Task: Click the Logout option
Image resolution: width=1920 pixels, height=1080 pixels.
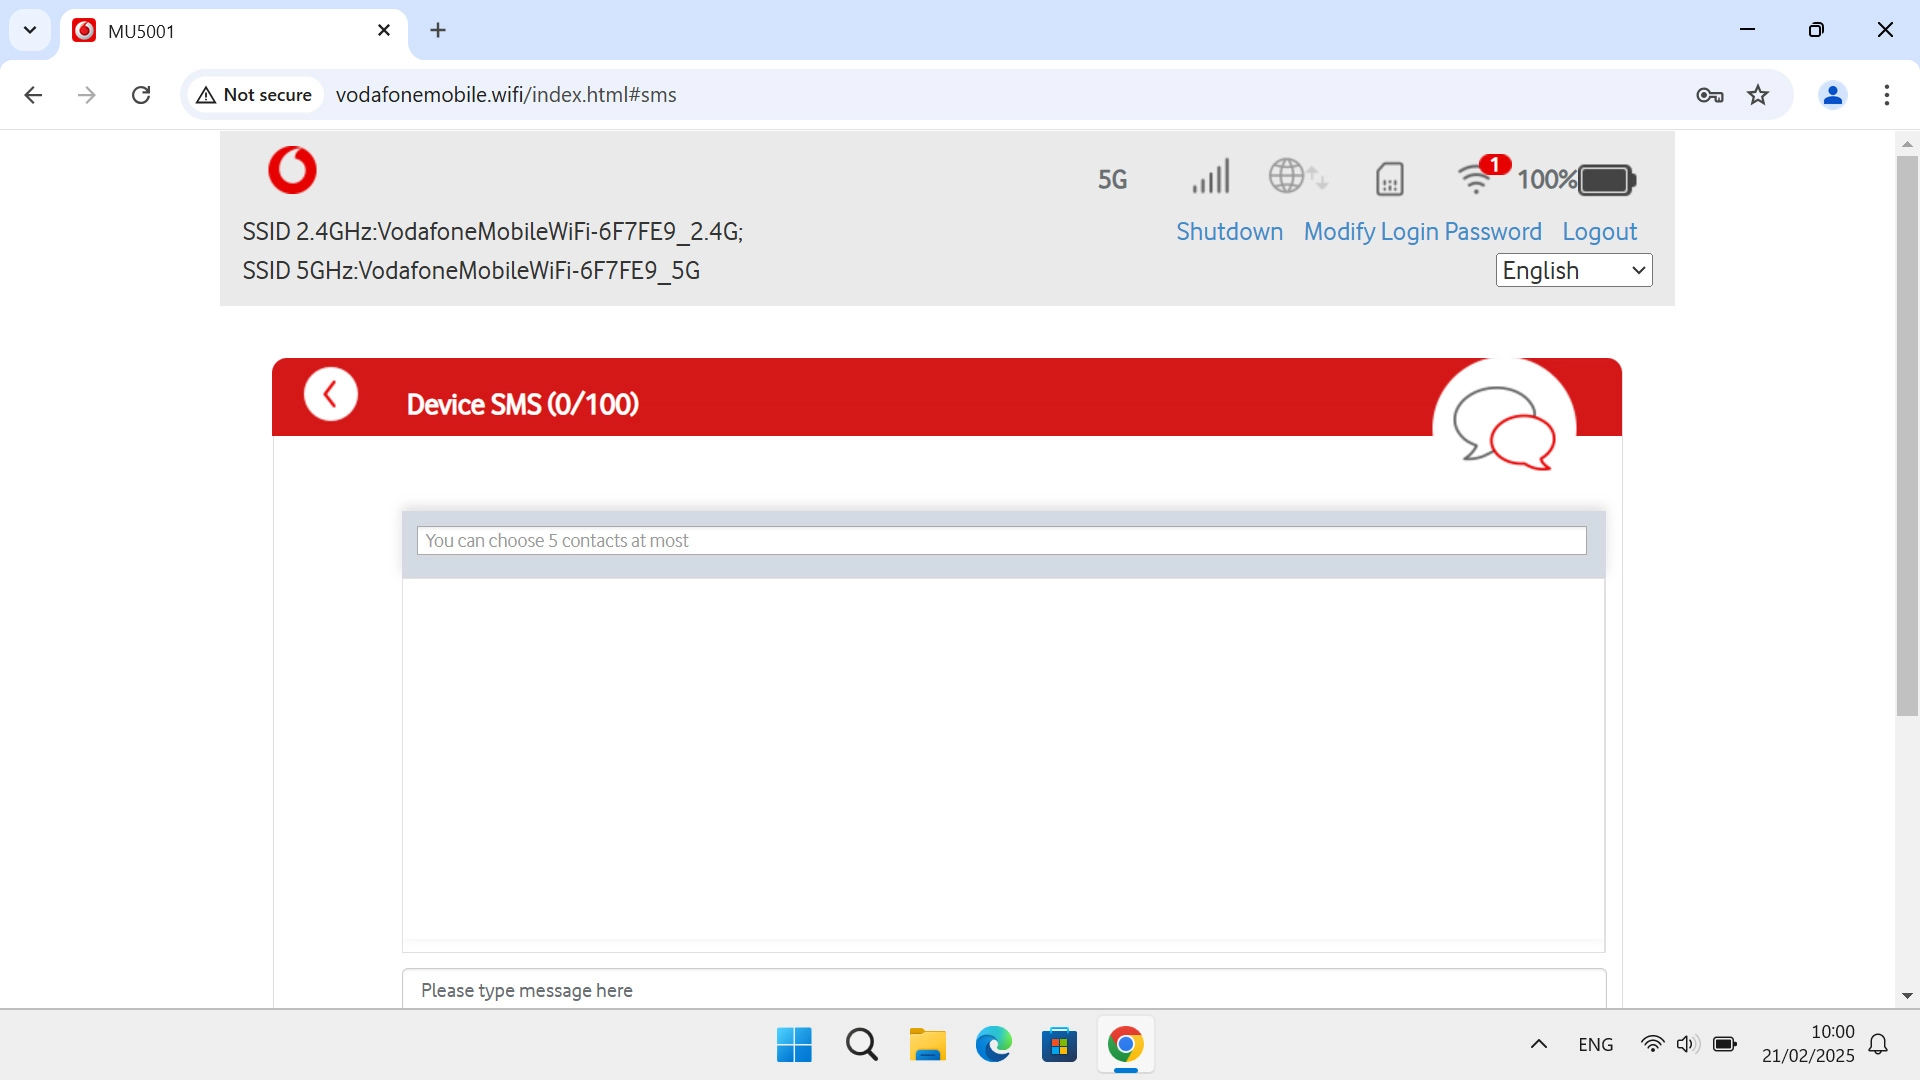Action: click(x=1599, y=231)
